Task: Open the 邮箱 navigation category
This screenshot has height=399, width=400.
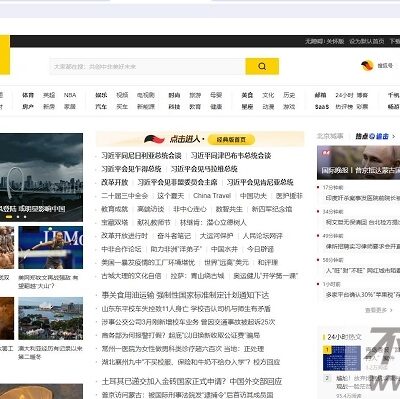Action: (x=320, y=95)
